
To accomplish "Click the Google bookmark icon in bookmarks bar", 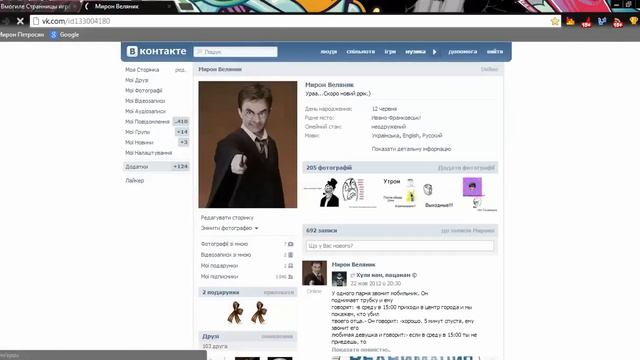I will coord(53,35).
